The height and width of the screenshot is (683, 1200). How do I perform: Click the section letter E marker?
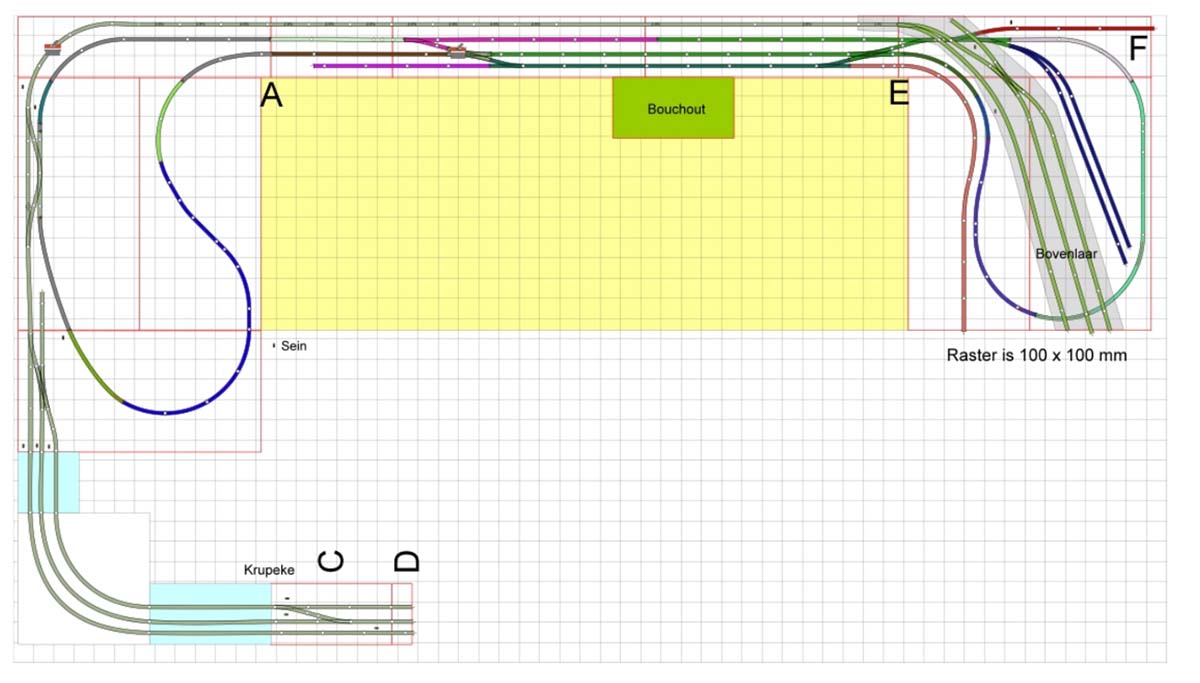tap(898, 94)
